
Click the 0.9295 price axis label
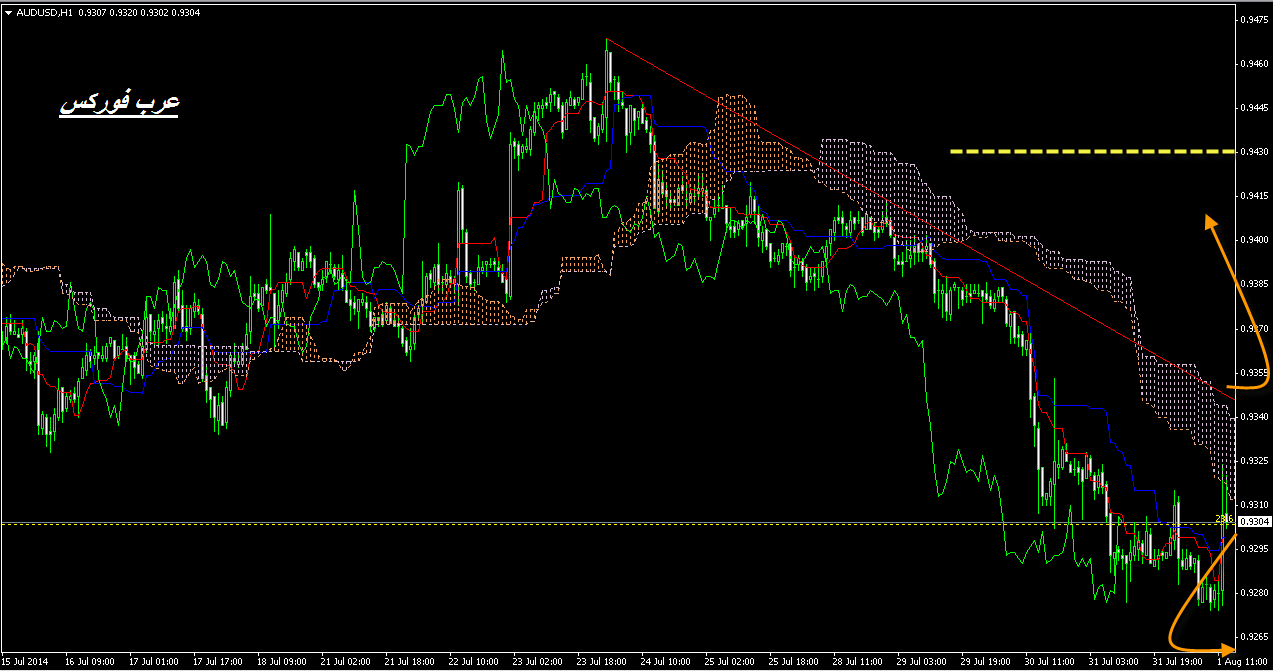[1255, 548]
